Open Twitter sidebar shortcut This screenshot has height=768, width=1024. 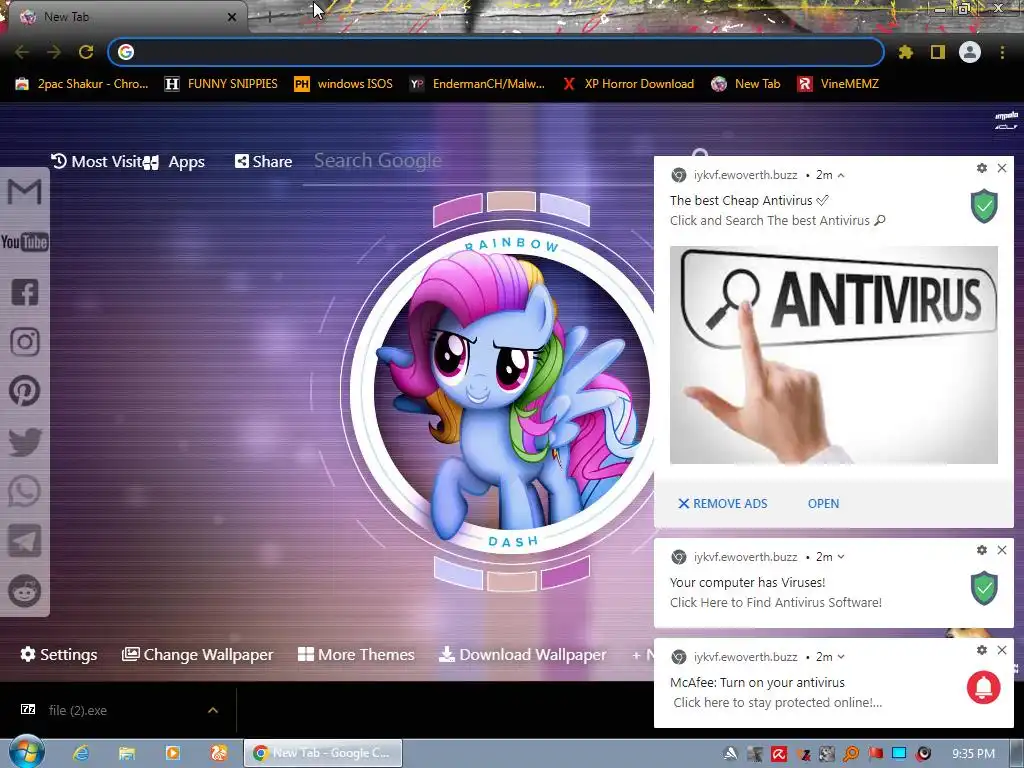[x=25, y=441]
